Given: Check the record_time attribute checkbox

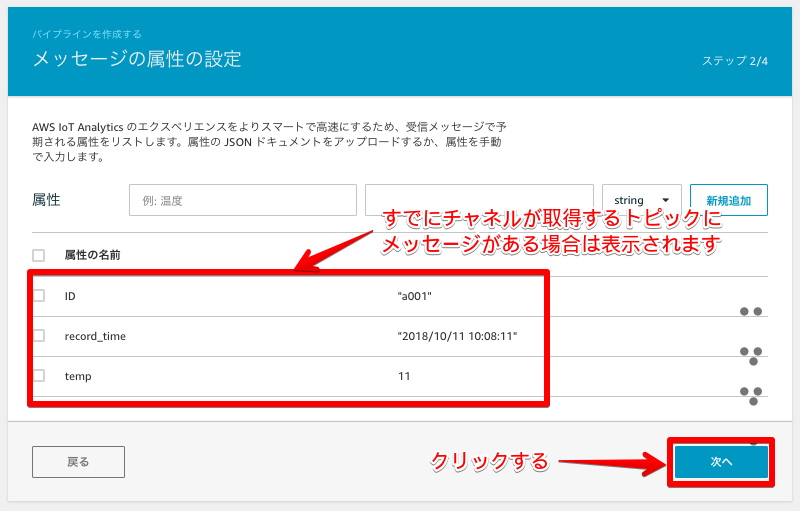Looking at the screenshot, I should tap(39, 336).
